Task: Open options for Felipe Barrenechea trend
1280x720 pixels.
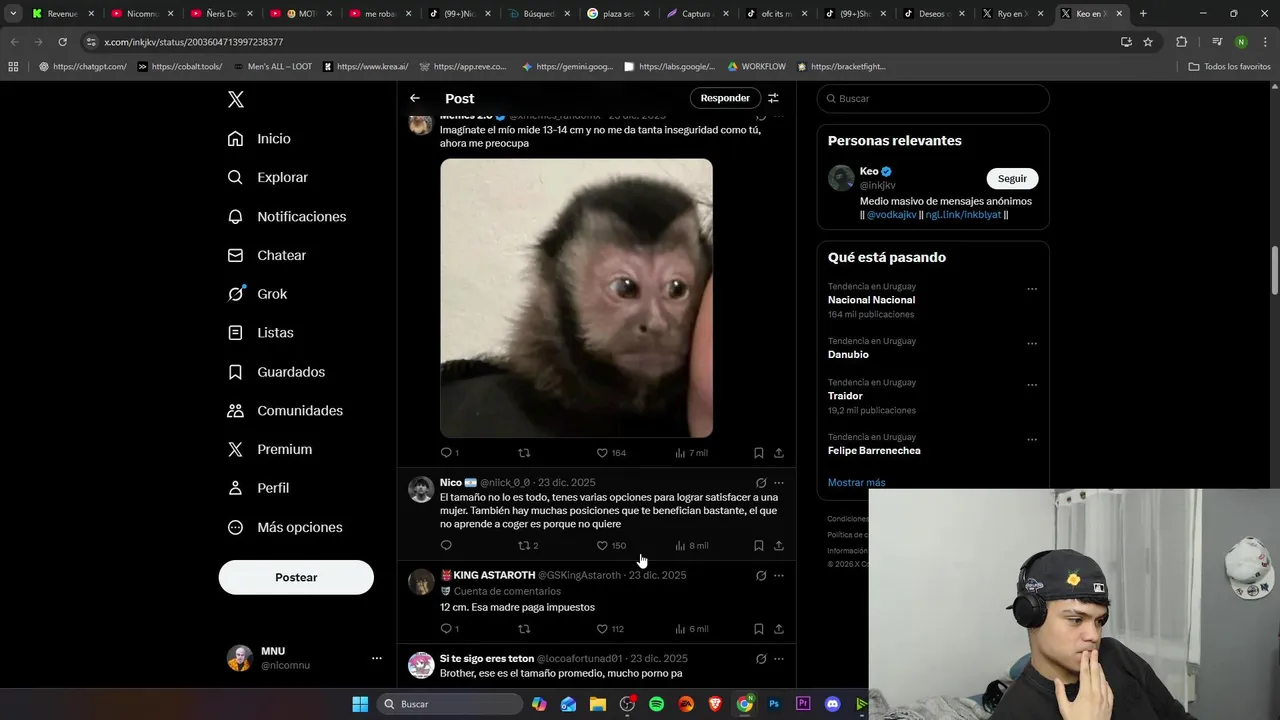Action: 1032,440
